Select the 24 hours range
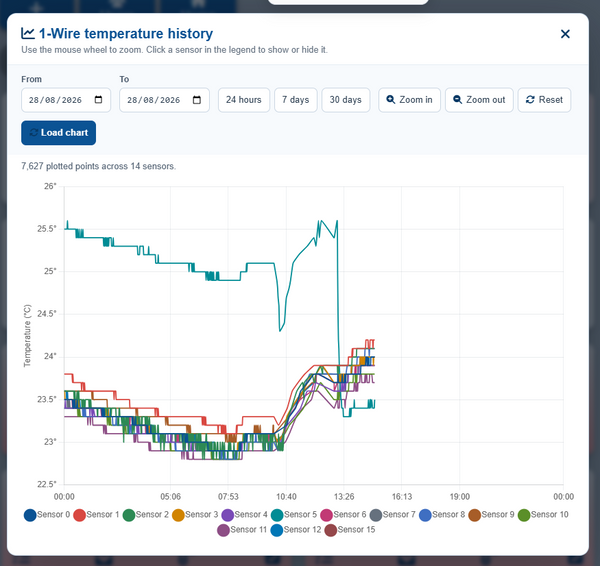 point(244,100)
